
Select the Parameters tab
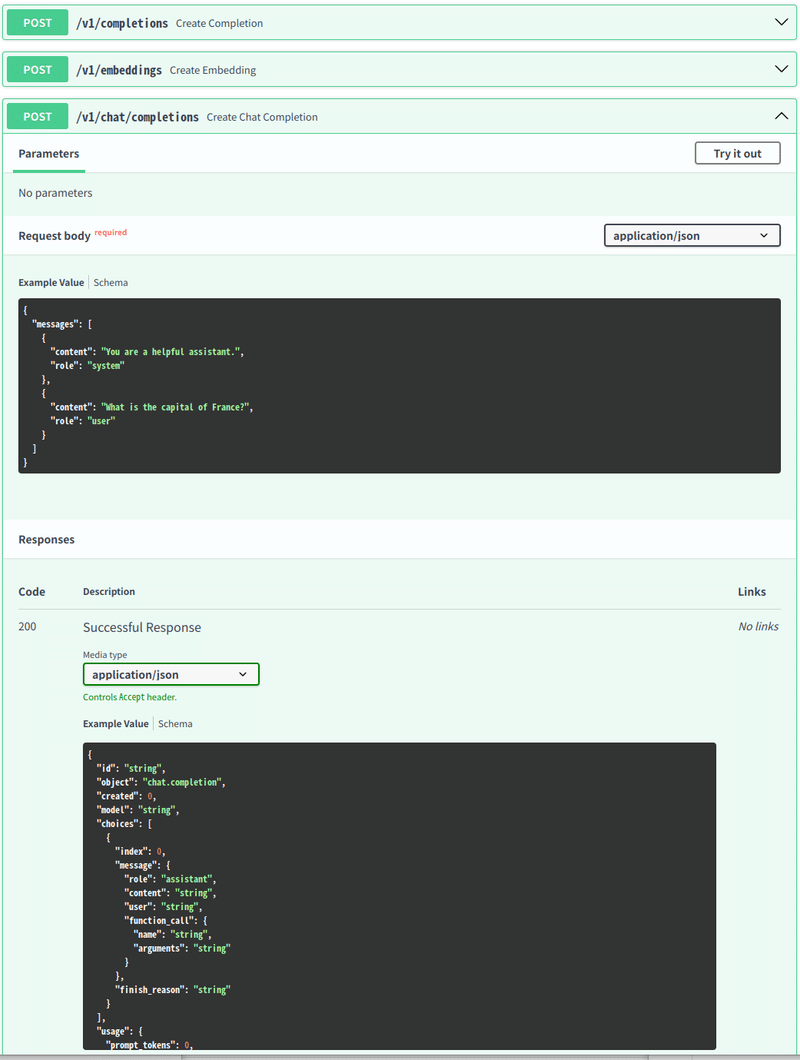(48, 153)
